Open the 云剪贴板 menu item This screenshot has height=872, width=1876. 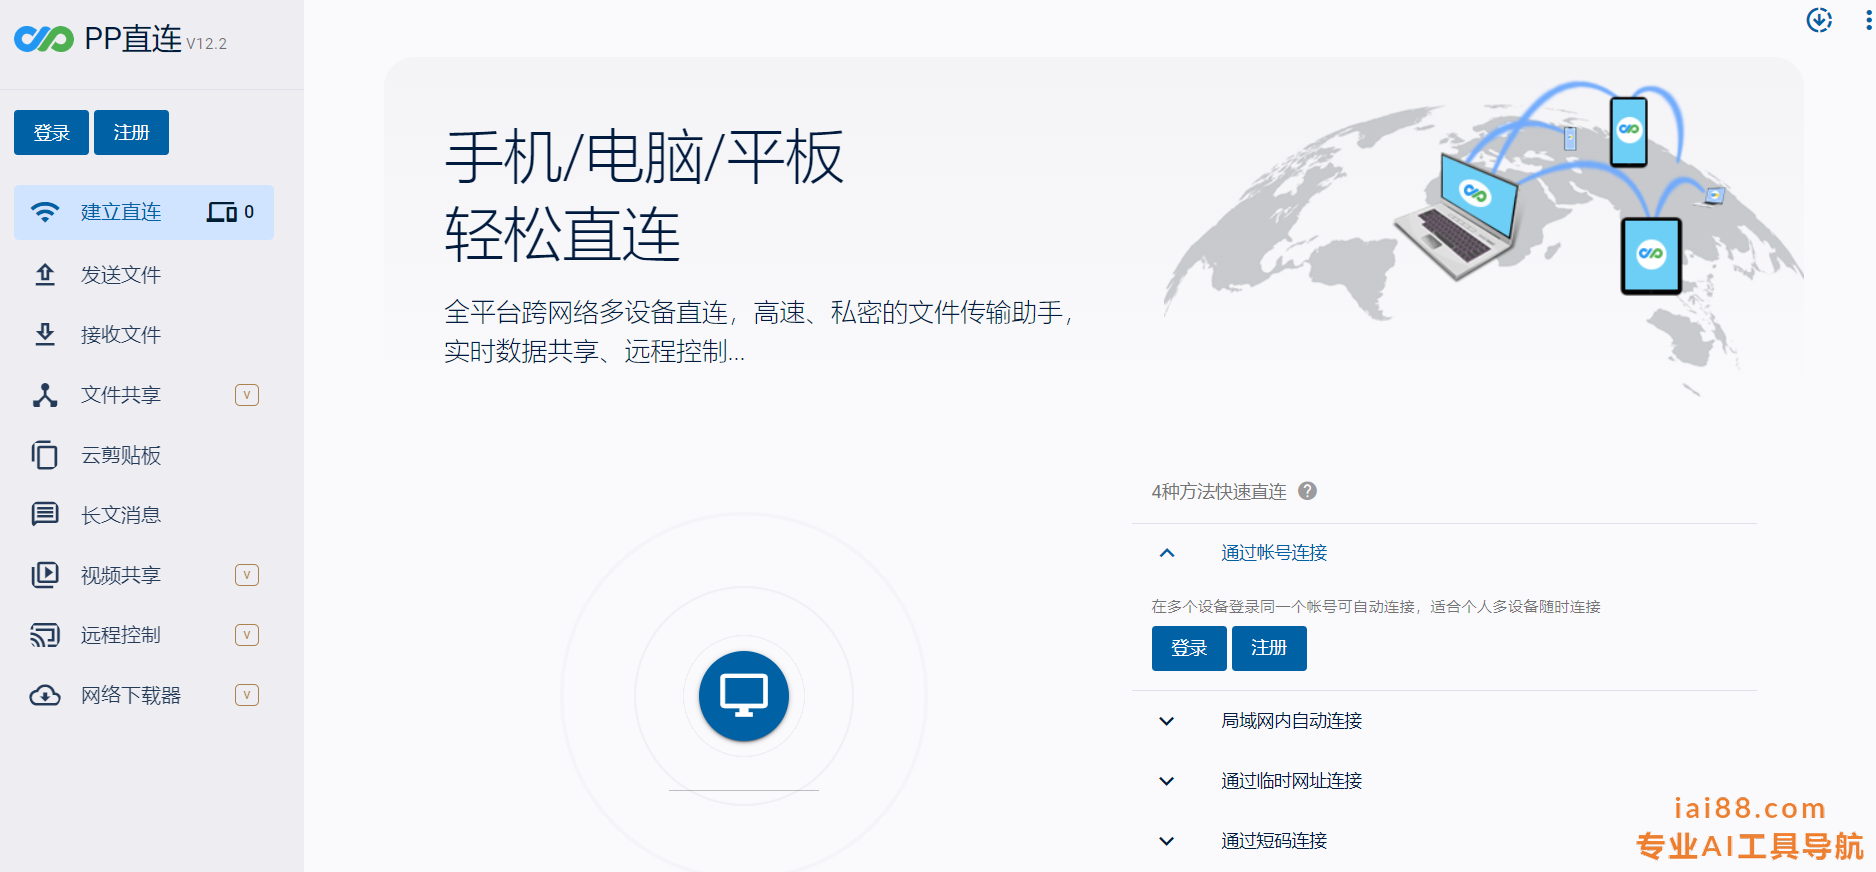(x=144, y=455)
